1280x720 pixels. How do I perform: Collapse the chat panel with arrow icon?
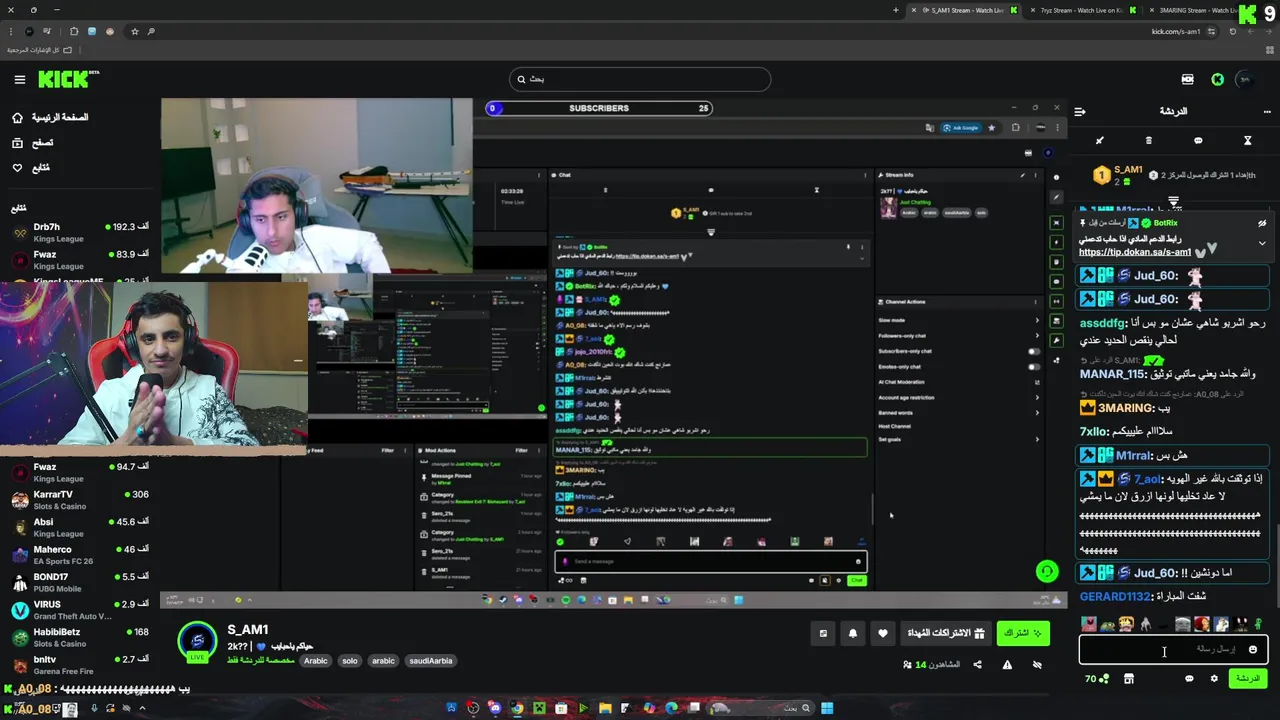pyautogui.click(x=1080, y=111)
